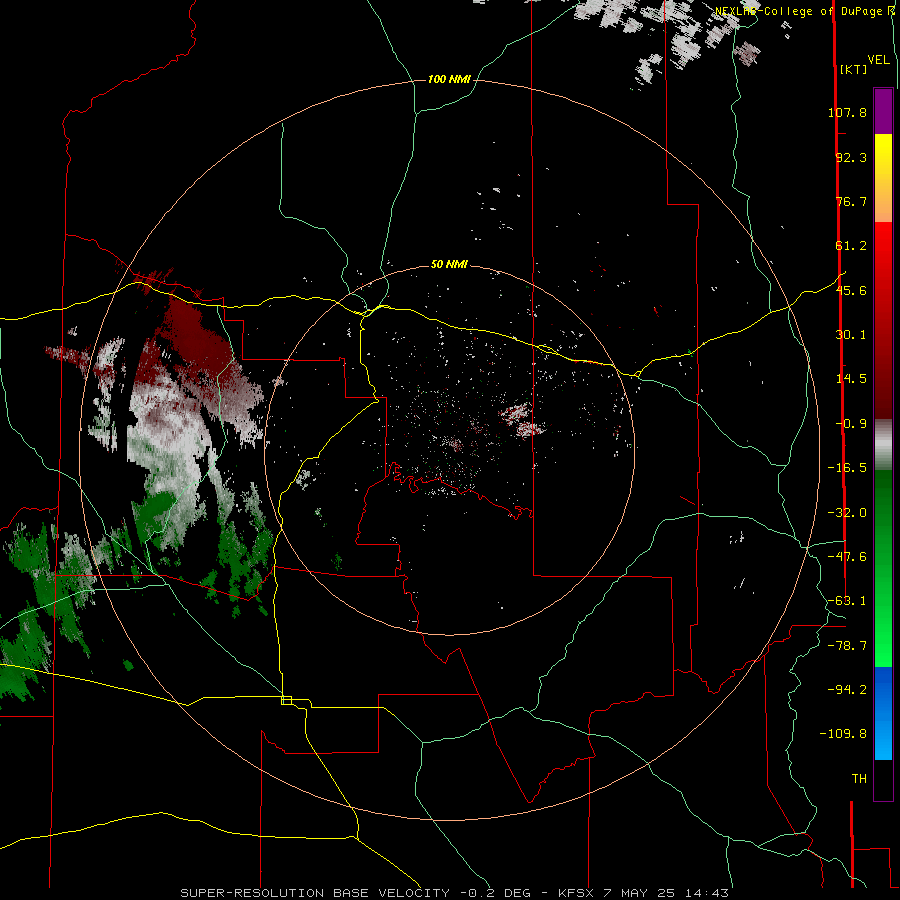Click the 50 NMI range ring label
Viewport: 900px width, 900px height.
coord(449,264)
